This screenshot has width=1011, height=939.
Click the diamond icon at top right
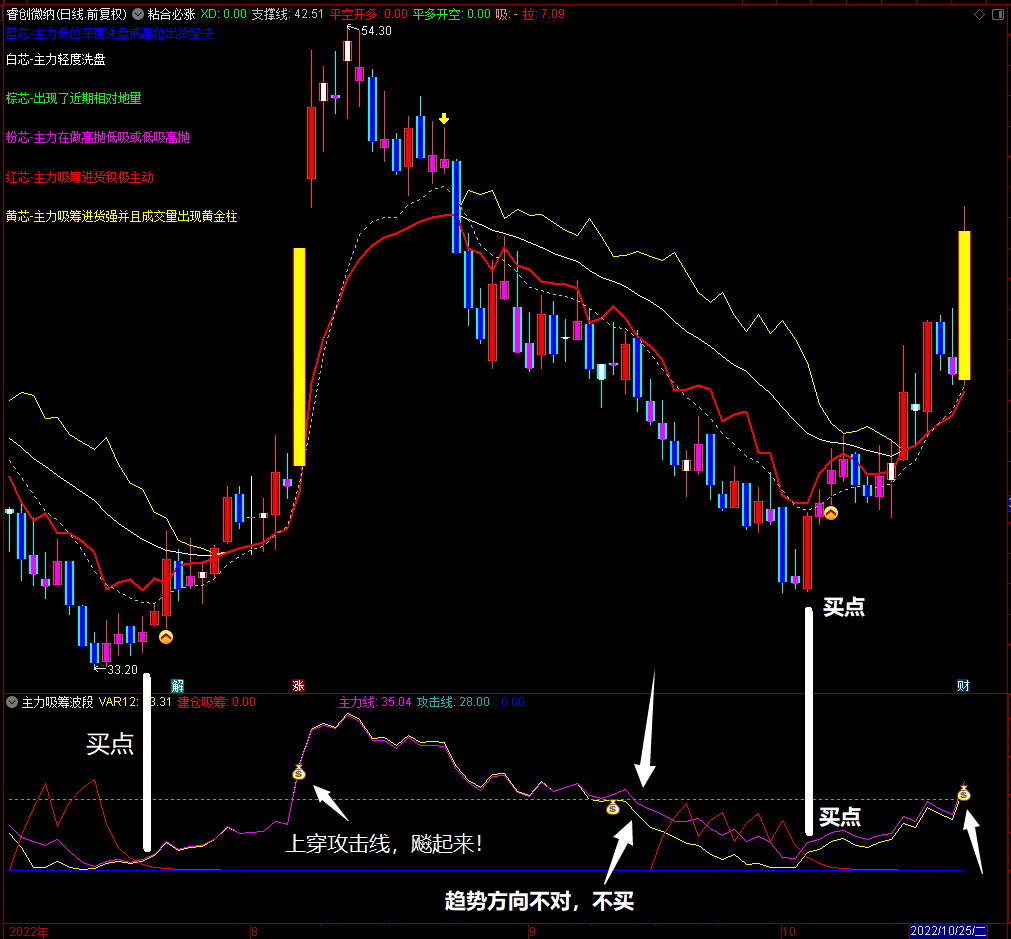(979, 14)
